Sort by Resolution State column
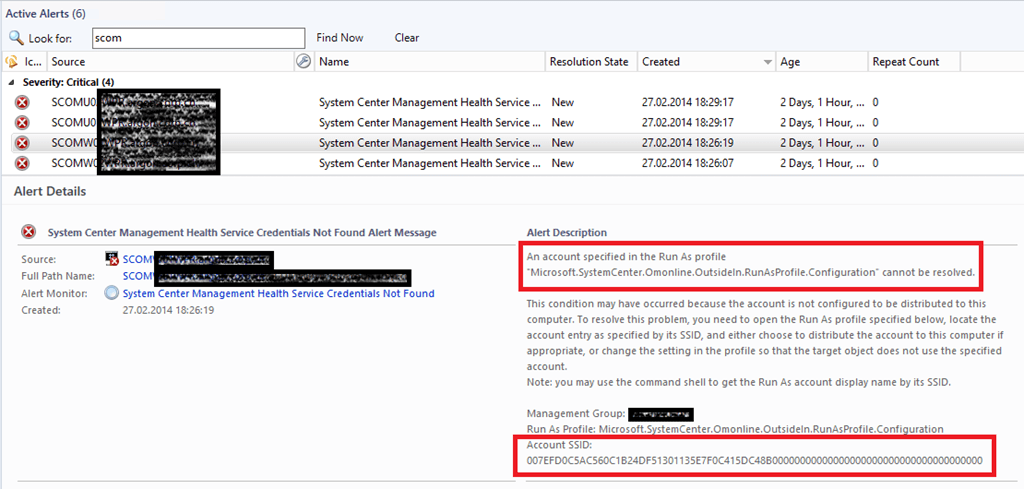 [x=591, y=62]
